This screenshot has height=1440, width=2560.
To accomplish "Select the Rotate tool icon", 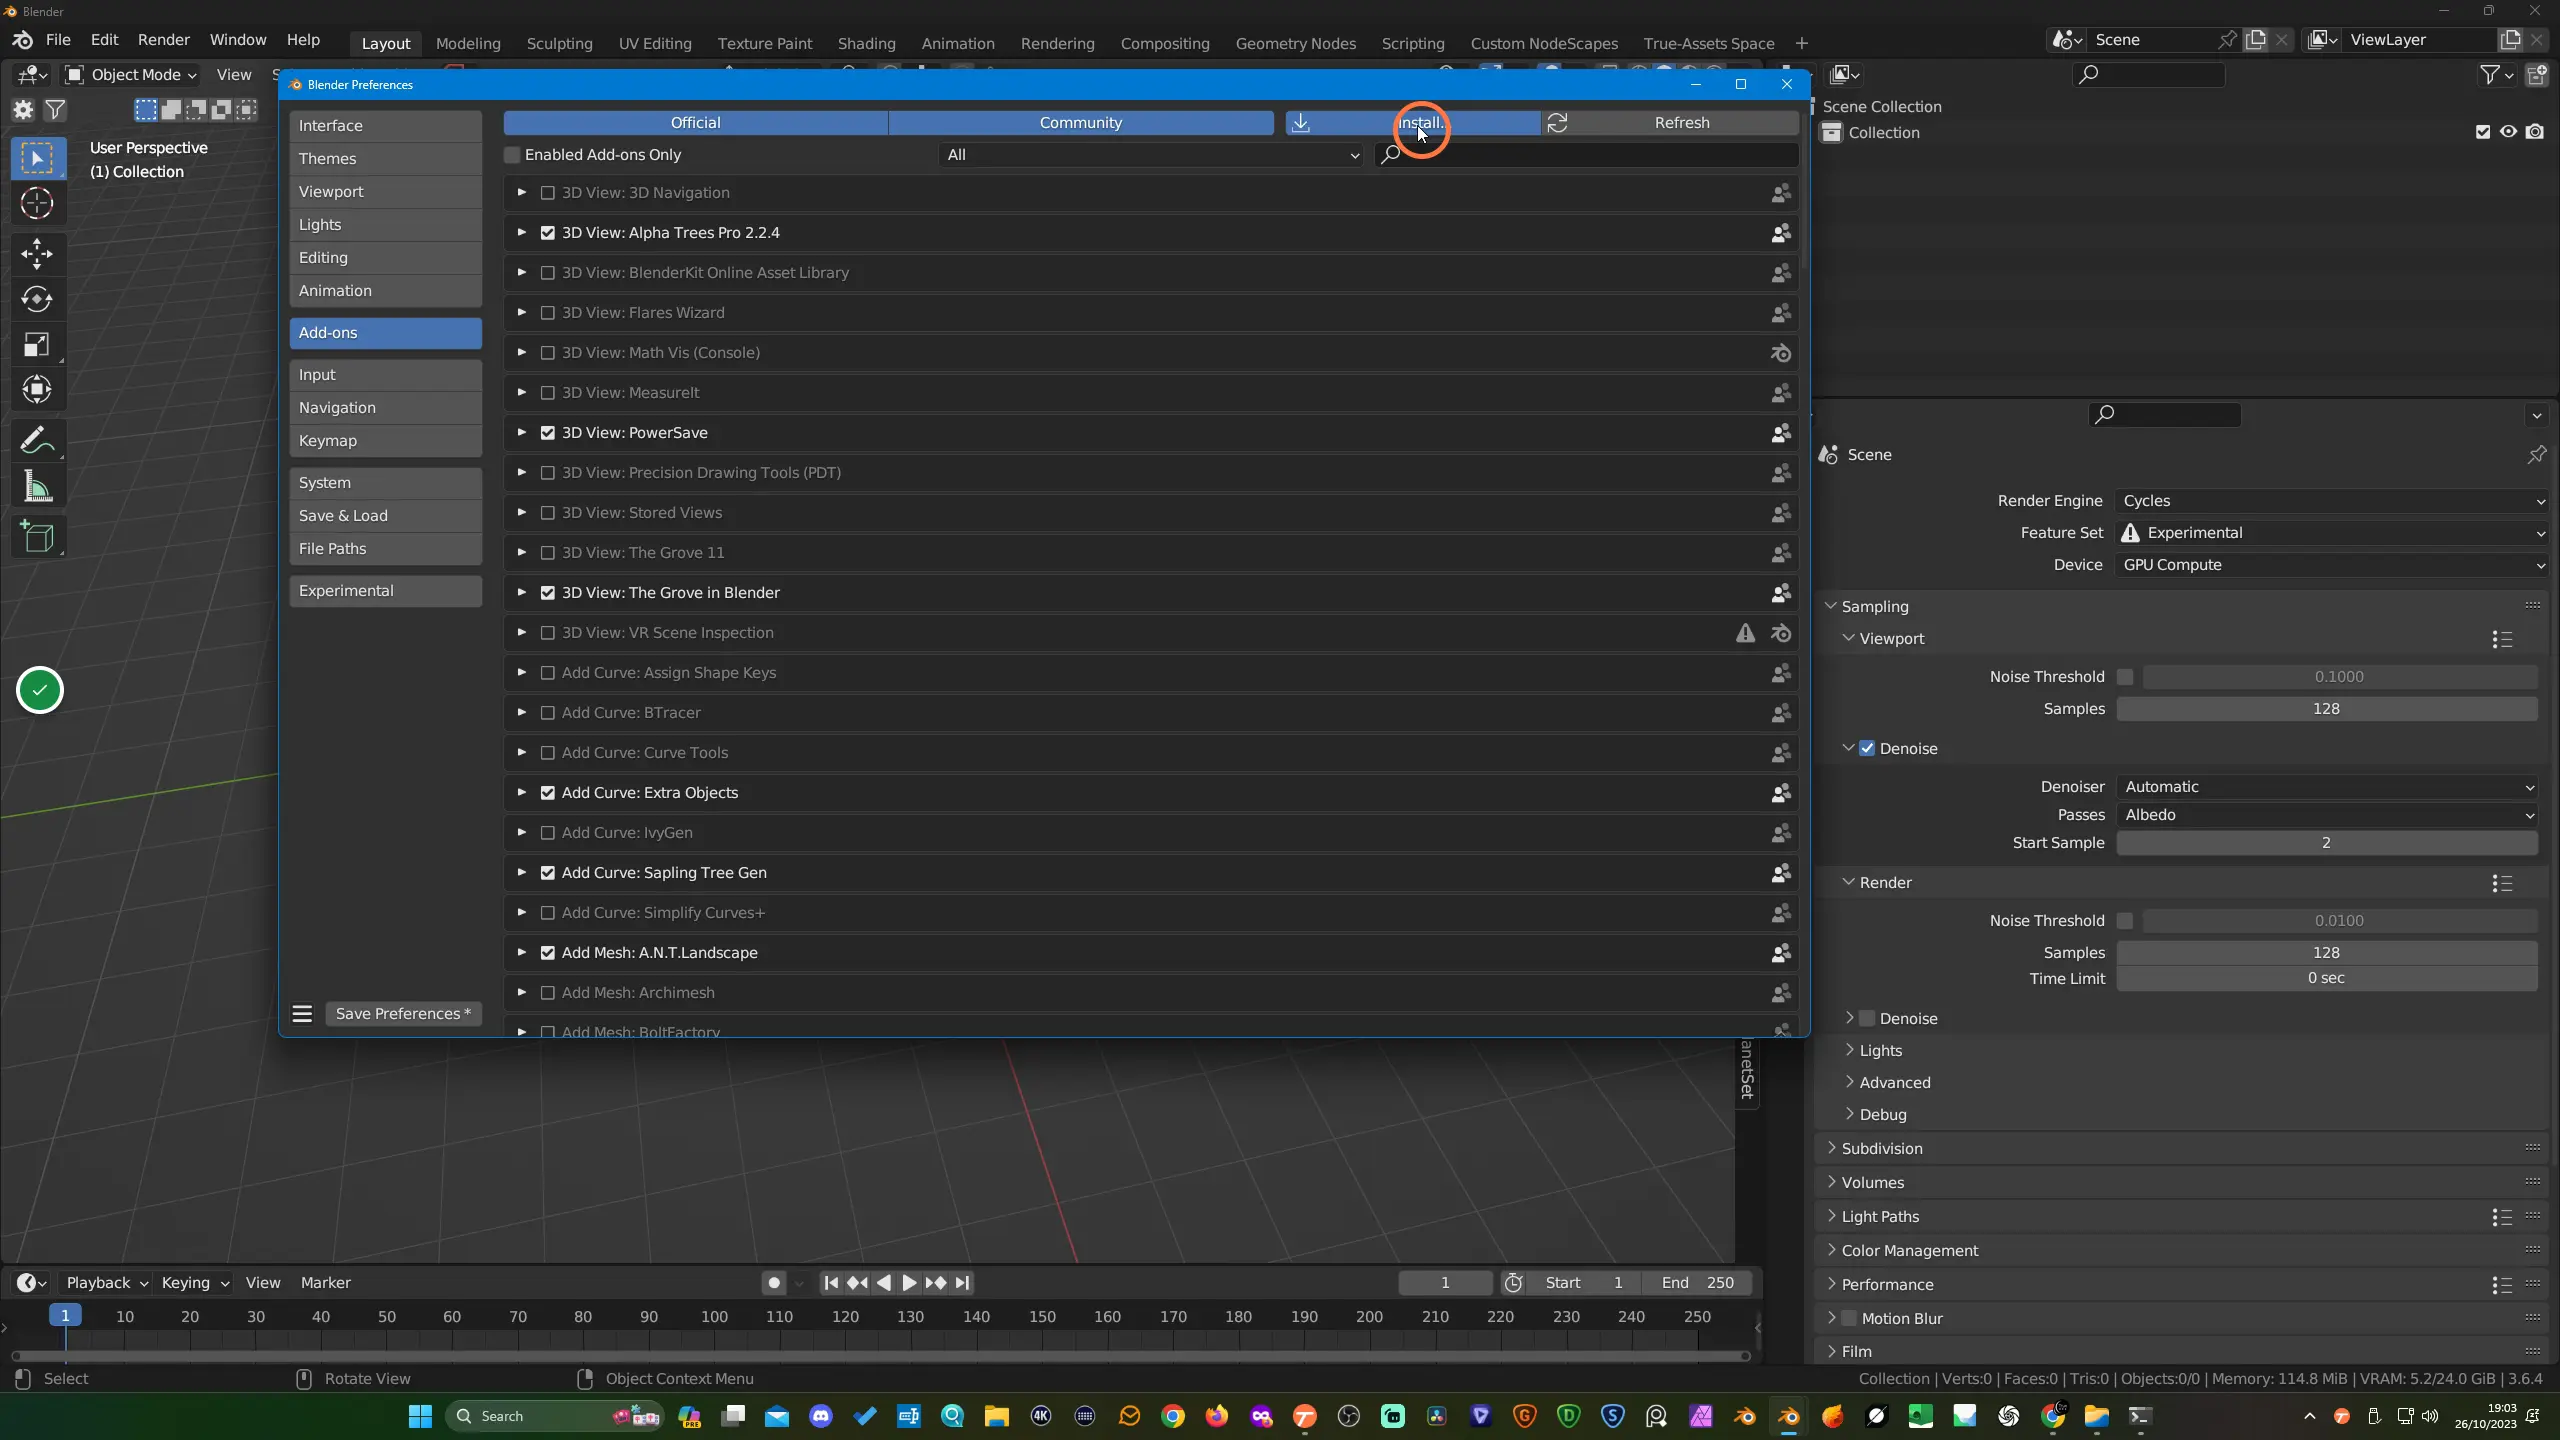I will point(37,299).
